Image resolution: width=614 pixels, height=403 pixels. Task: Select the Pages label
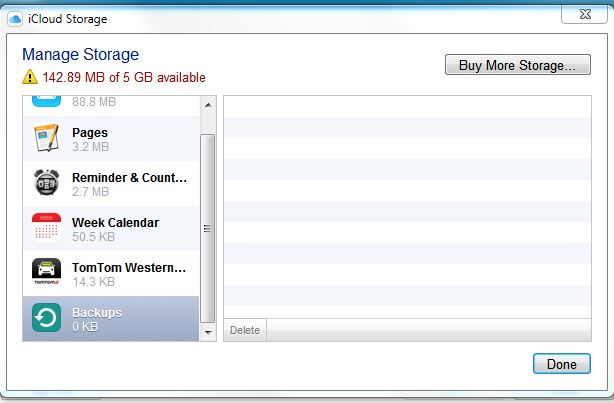[90, 133]
